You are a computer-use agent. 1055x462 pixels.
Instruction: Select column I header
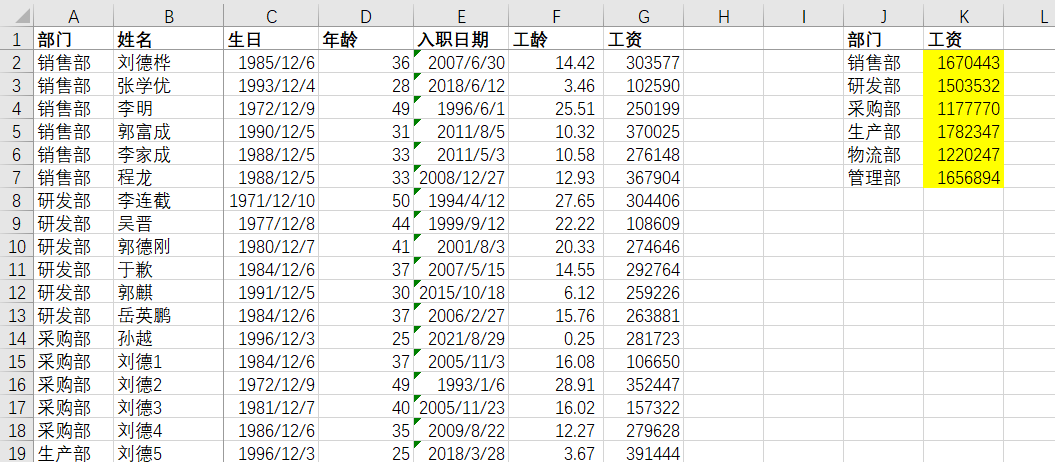[x=804, y=15]
